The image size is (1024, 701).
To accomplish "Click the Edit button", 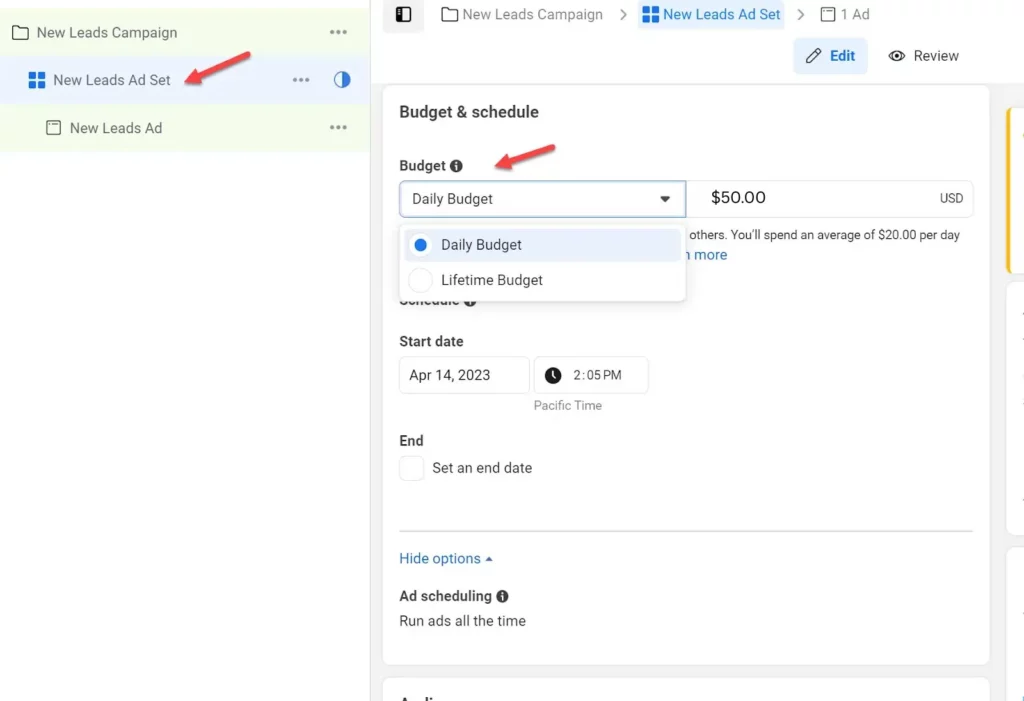I will [830, 56].
